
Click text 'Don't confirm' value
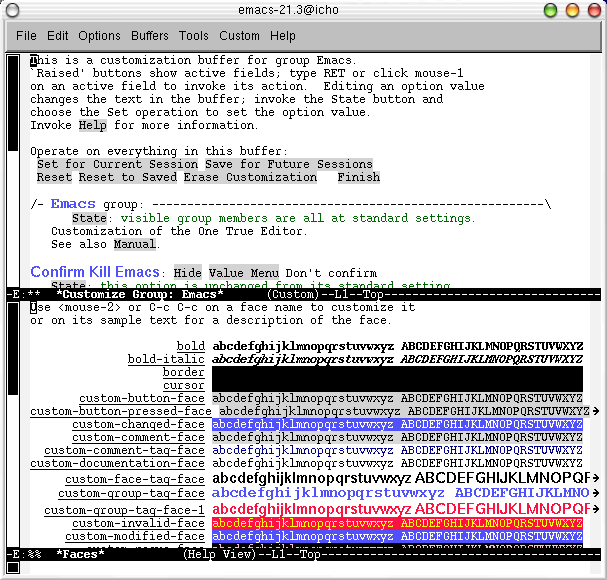pos(331,273)
